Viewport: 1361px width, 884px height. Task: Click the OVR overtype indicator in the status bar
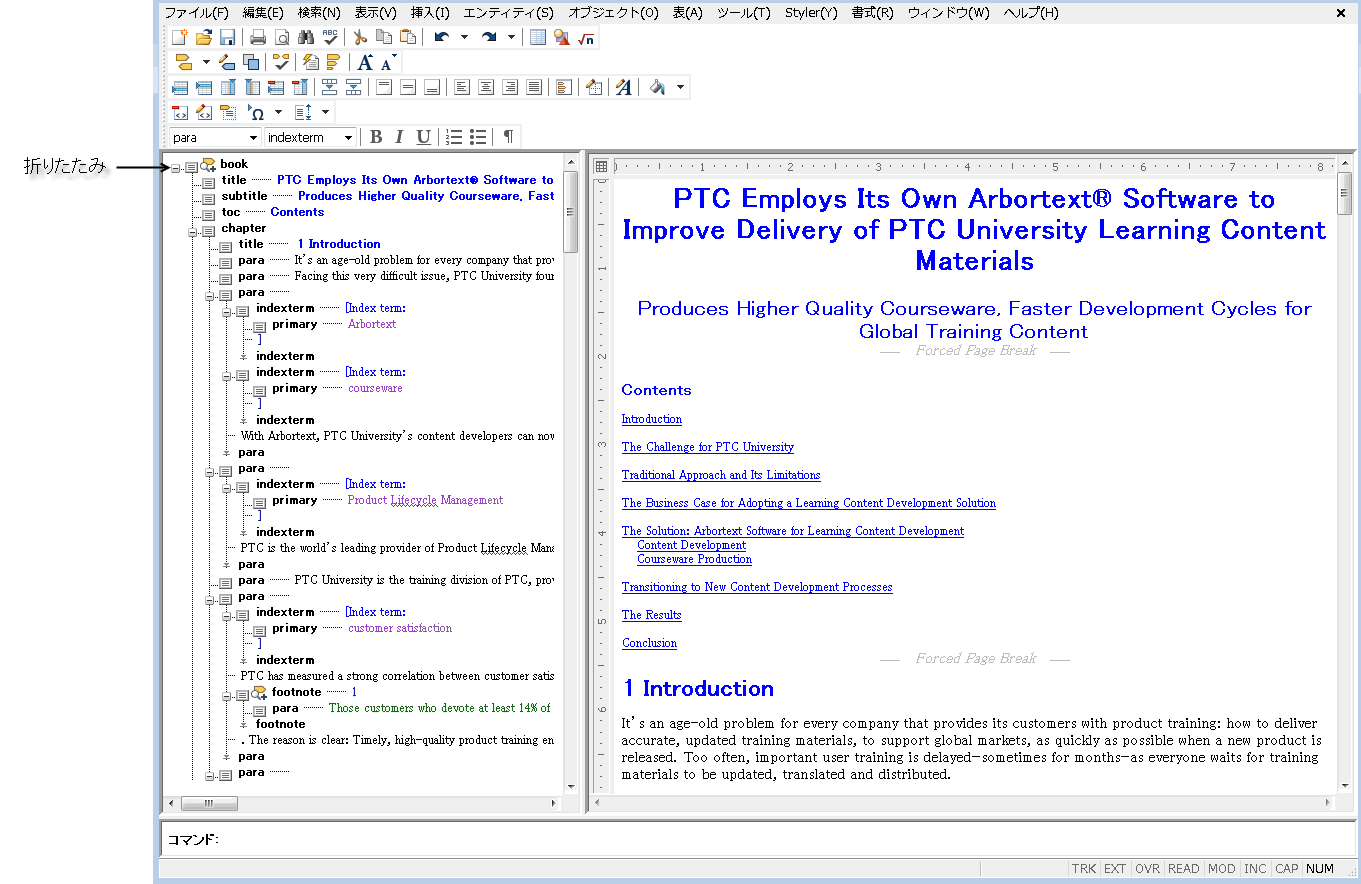pos(1147,869)
